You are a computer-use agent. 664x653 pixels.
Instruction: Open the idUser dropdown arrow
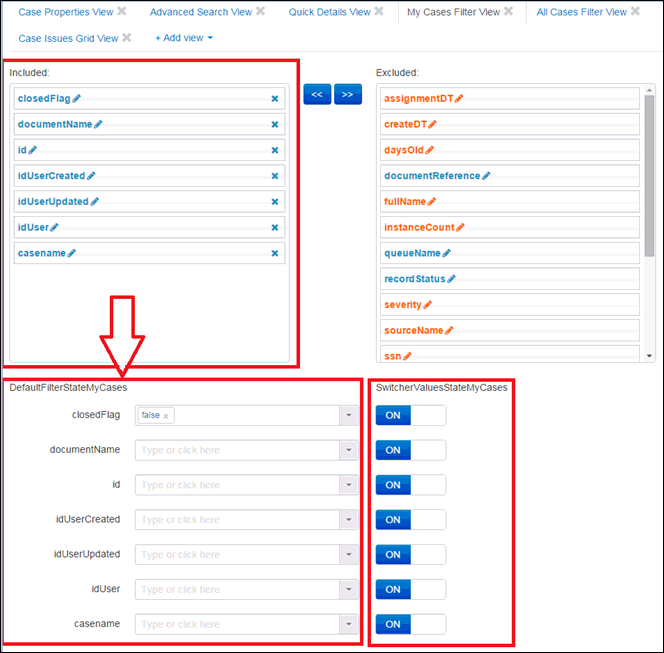coord(348,589)
